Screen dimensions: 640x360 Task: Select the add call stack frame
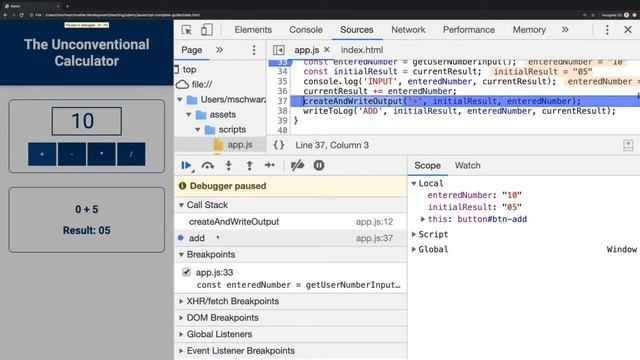[x=291, y=238]
